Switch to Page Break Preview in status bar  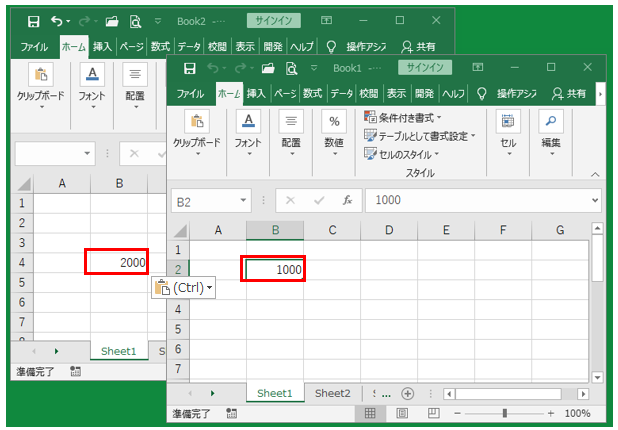click(x=434, y=413)
